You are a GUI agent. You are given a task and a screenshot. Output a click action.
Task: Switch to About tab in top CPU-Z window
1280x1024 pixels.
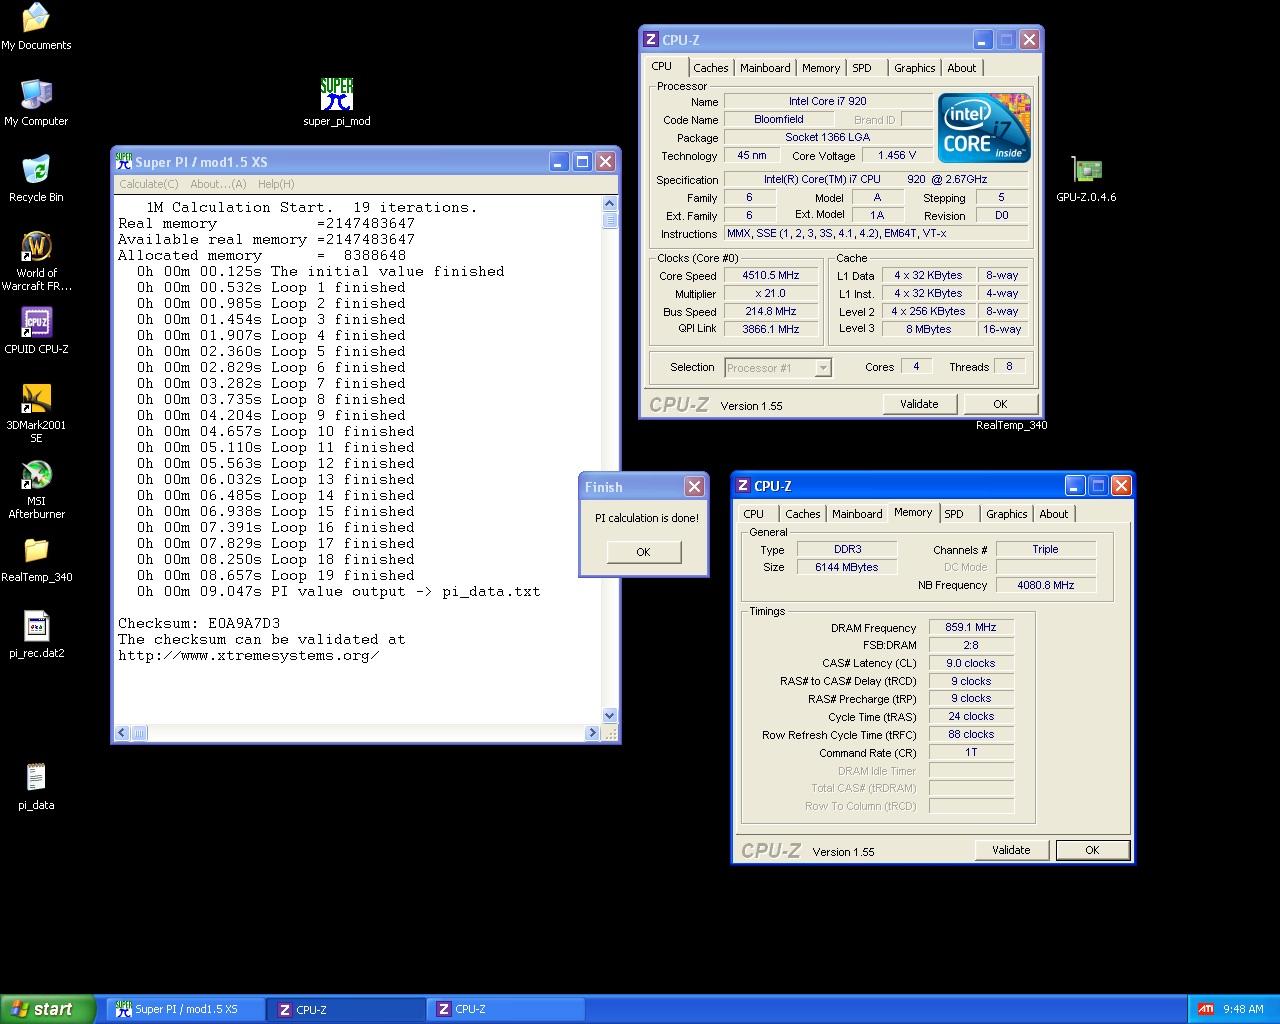tap(962, 68)
